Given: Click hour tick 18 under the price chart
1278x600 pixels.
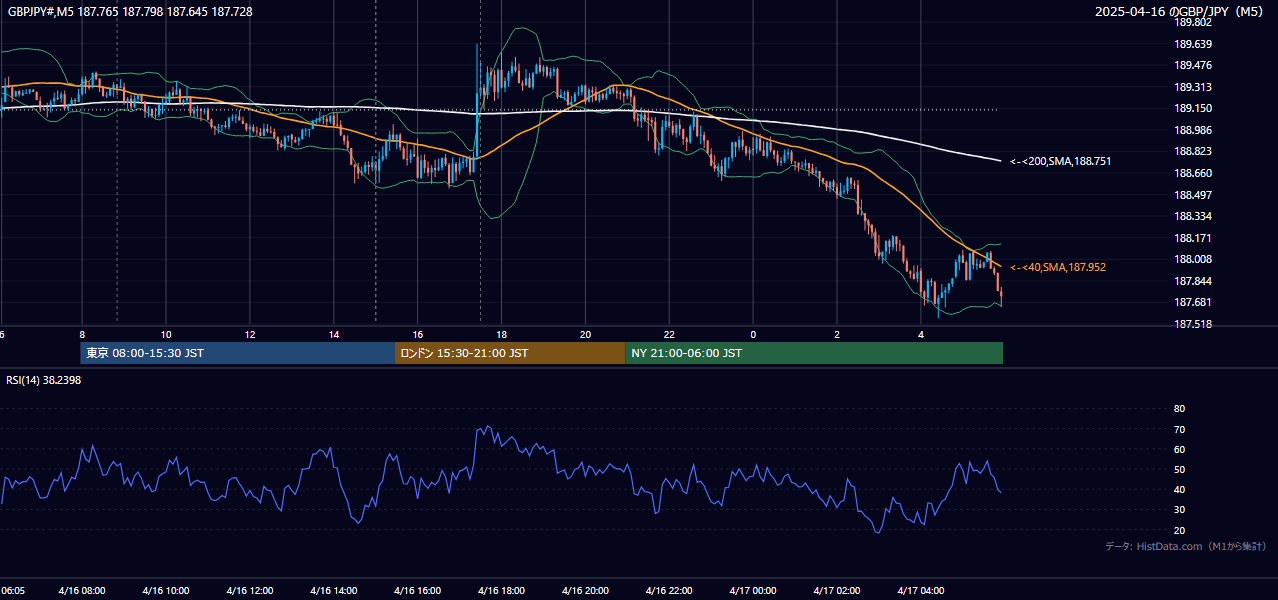Looking at the screenshot, I should coord(502,334).
